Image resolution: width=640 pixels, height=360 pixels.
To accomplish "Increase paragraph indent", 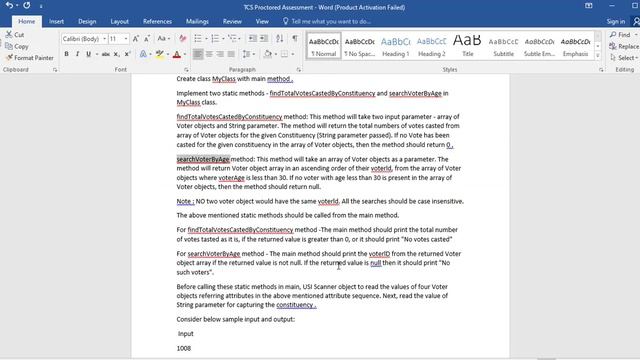I will [264, 39].
